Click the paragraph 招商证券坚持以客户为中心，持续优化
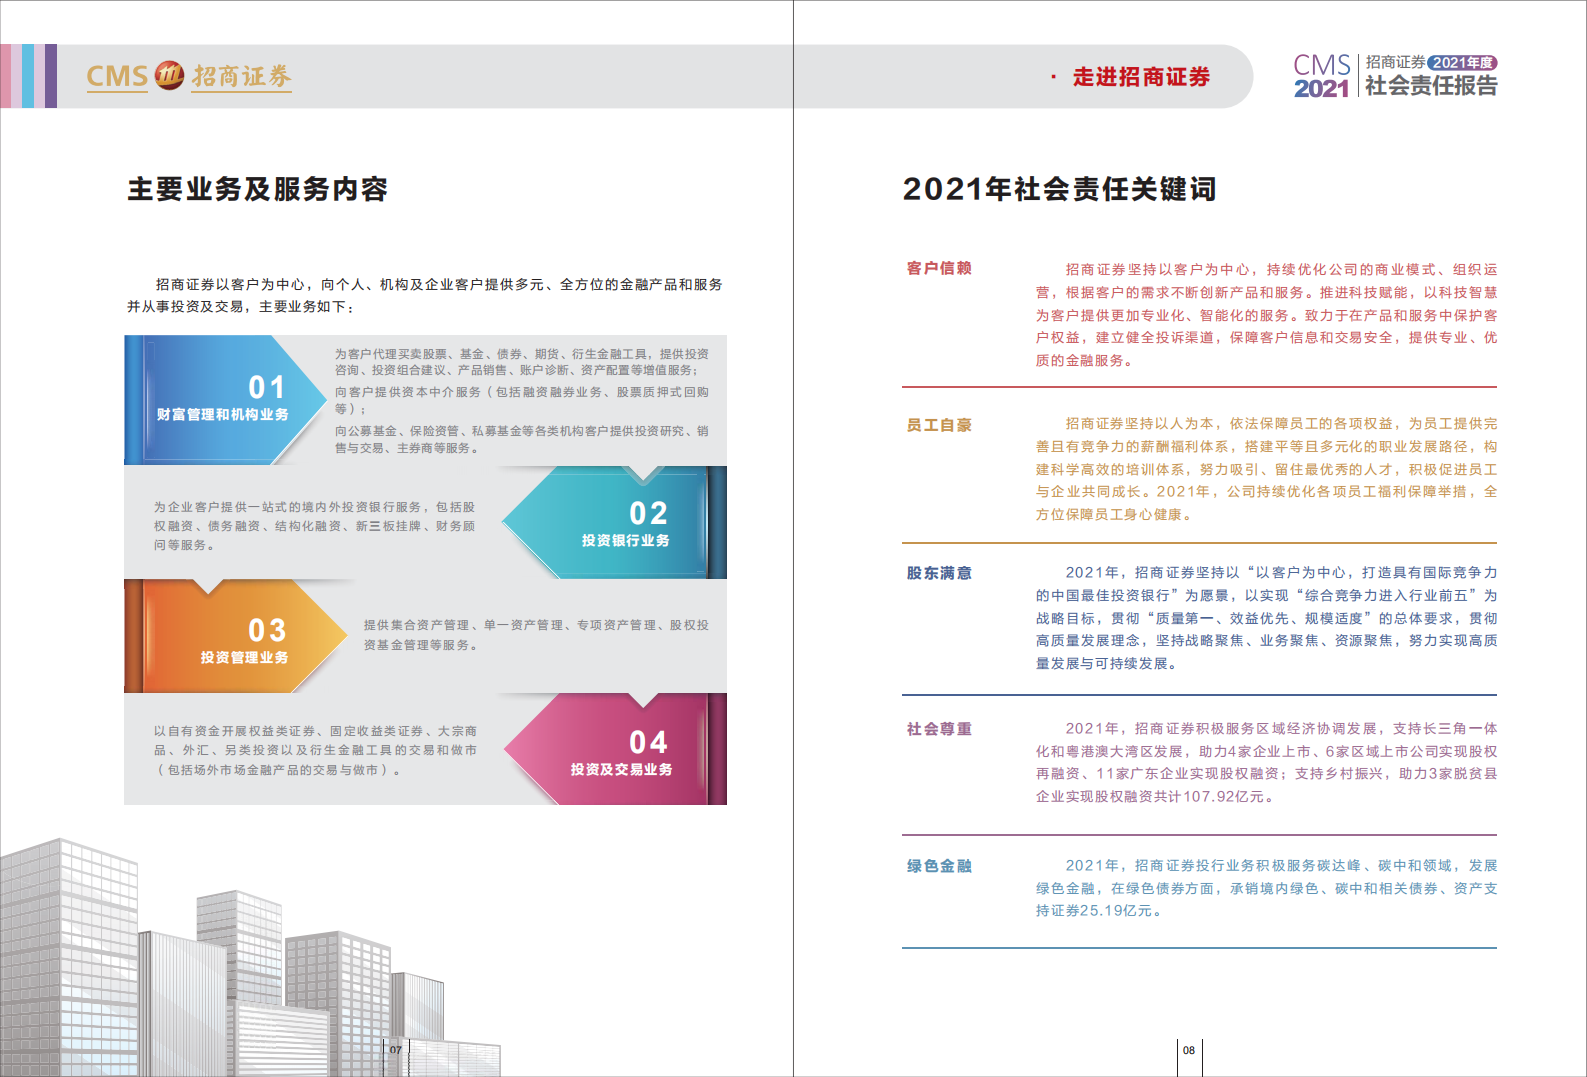 pos(1266,315)
